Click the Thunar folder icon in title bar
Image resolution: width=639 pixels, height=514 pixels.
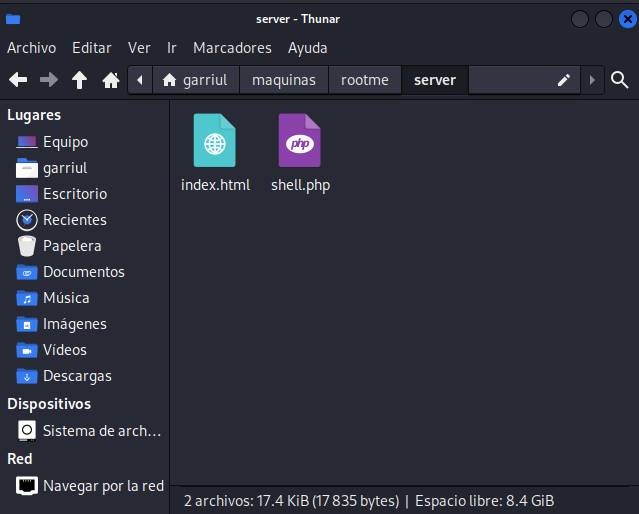coord(13,19)
